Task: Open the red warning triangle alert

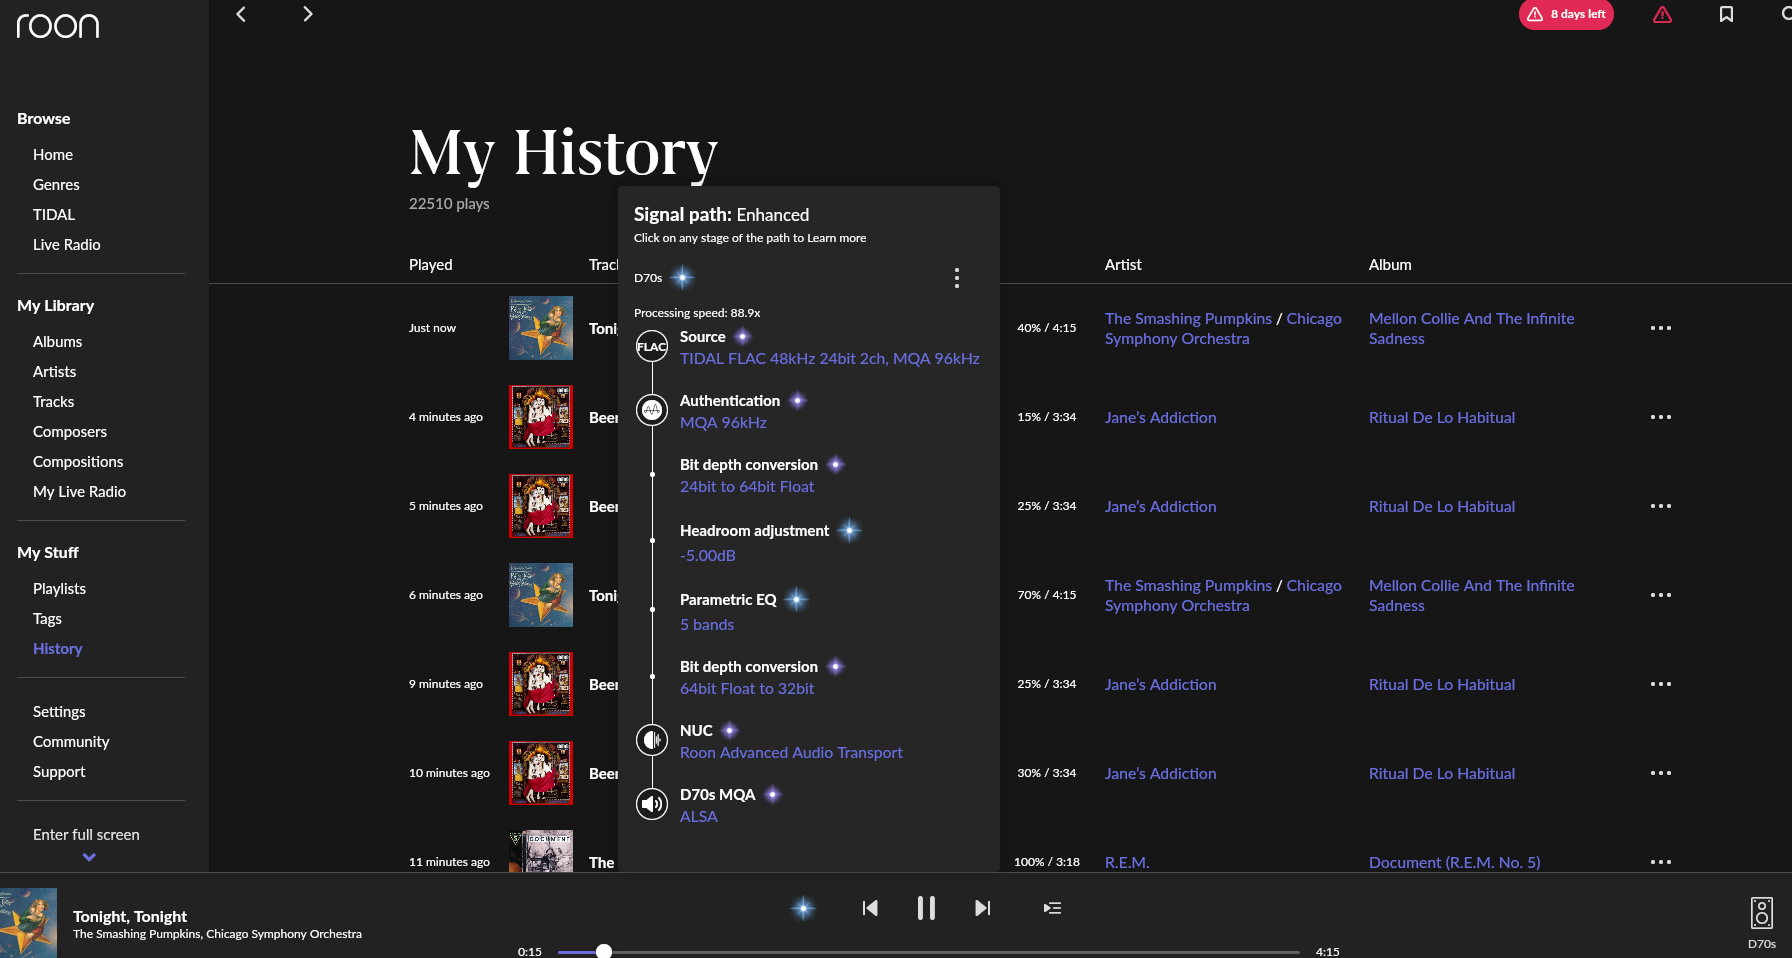Action: 1662,14
